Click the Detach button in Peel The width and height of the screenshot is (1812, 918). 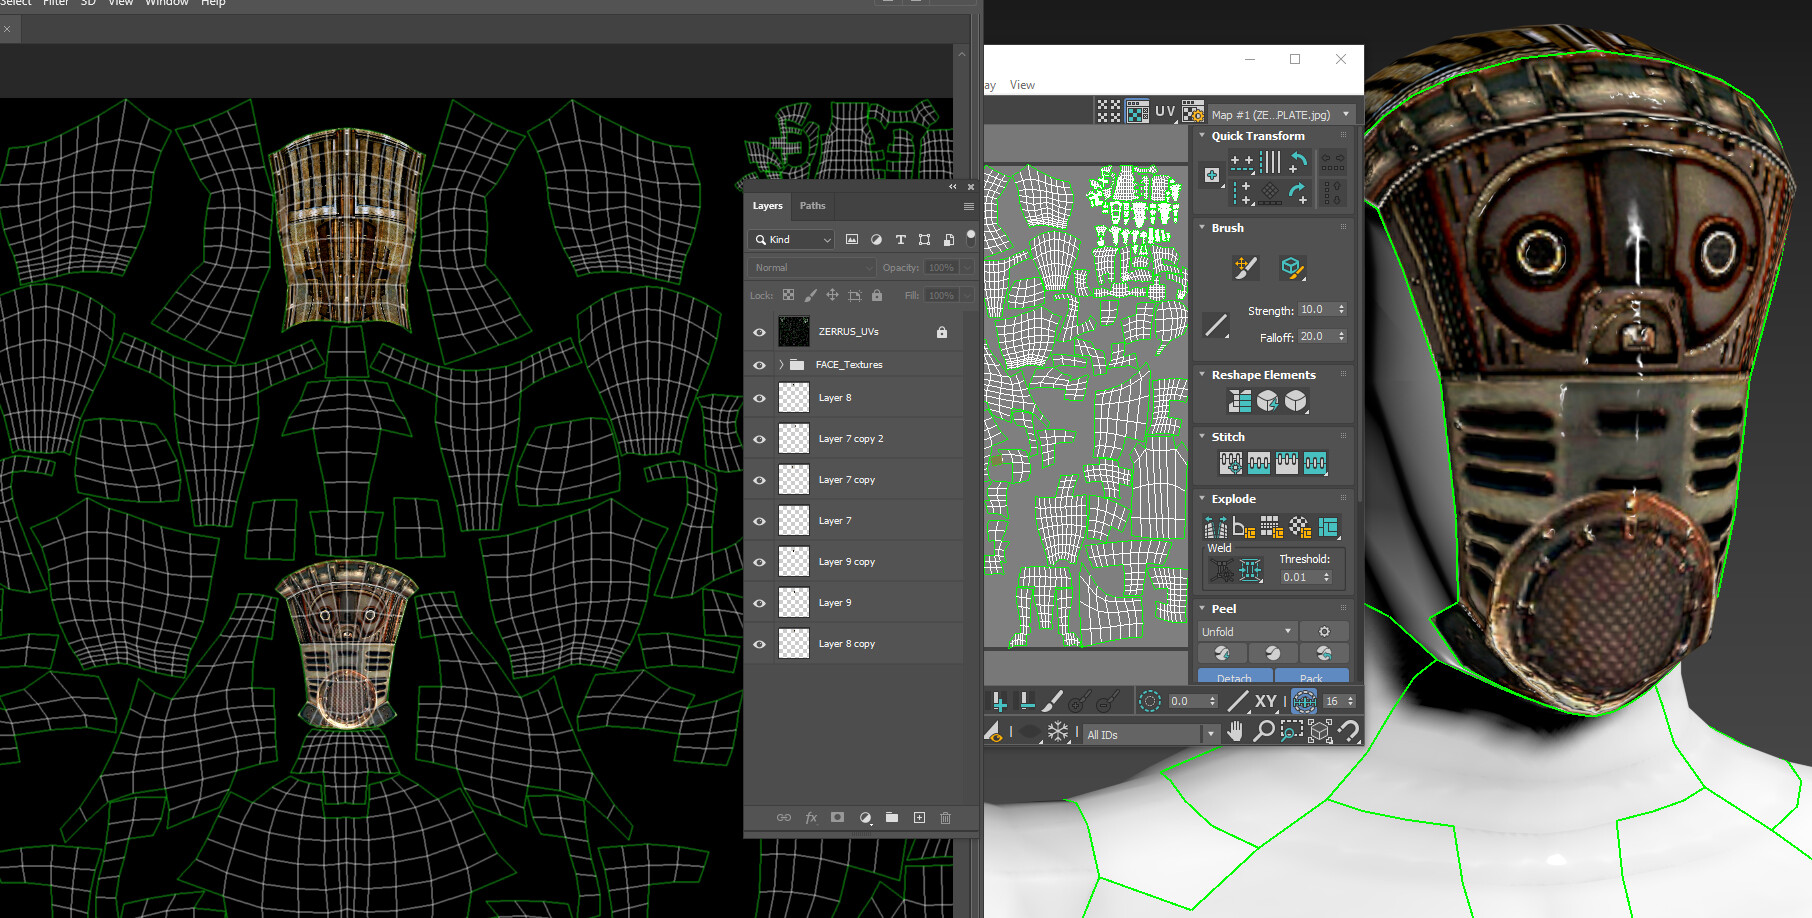point(1234,677)
